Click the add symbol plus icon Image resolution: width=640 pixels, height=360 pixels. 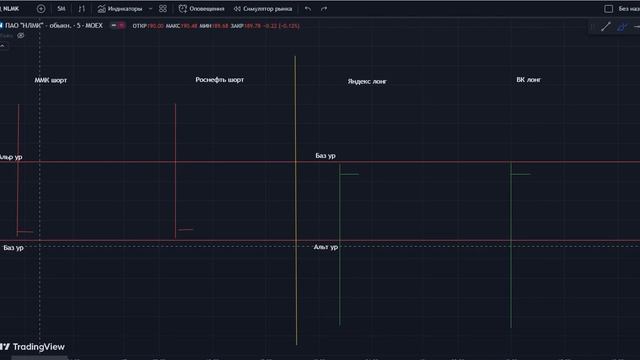pyautogui.click(x=41, y=9)
